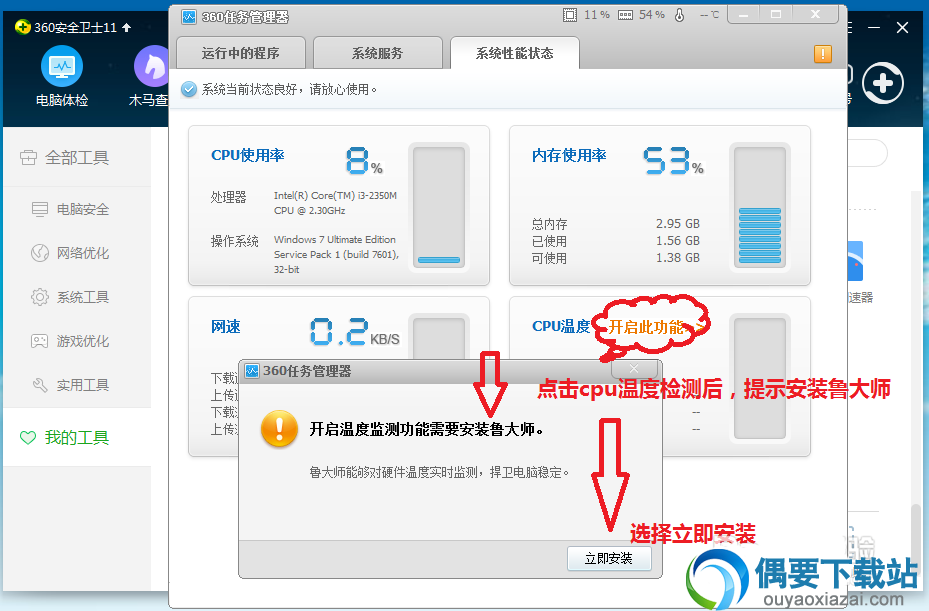Click the 8% CPU usage value
Image resolution: width=929 pixels, height=611 pixels.
(364, 161)
